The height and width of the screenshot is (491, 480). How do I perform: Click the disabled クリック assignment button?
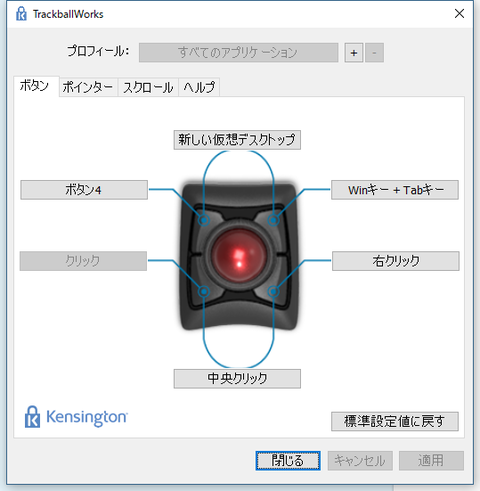83,261
